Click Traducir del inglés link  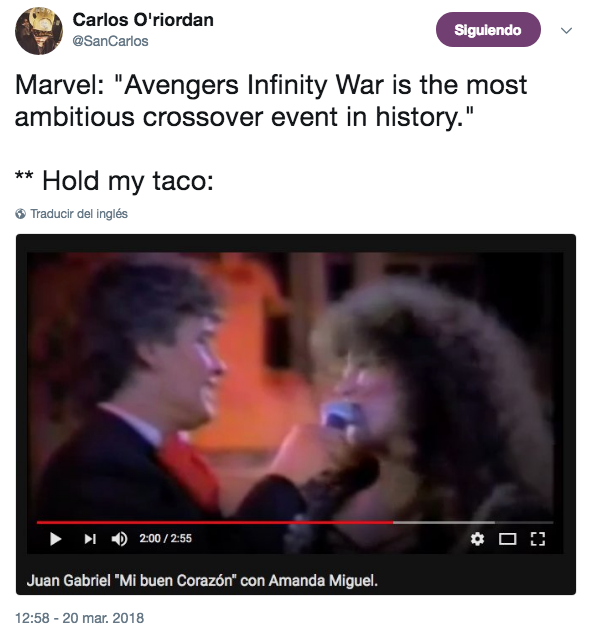coord(79,214)
